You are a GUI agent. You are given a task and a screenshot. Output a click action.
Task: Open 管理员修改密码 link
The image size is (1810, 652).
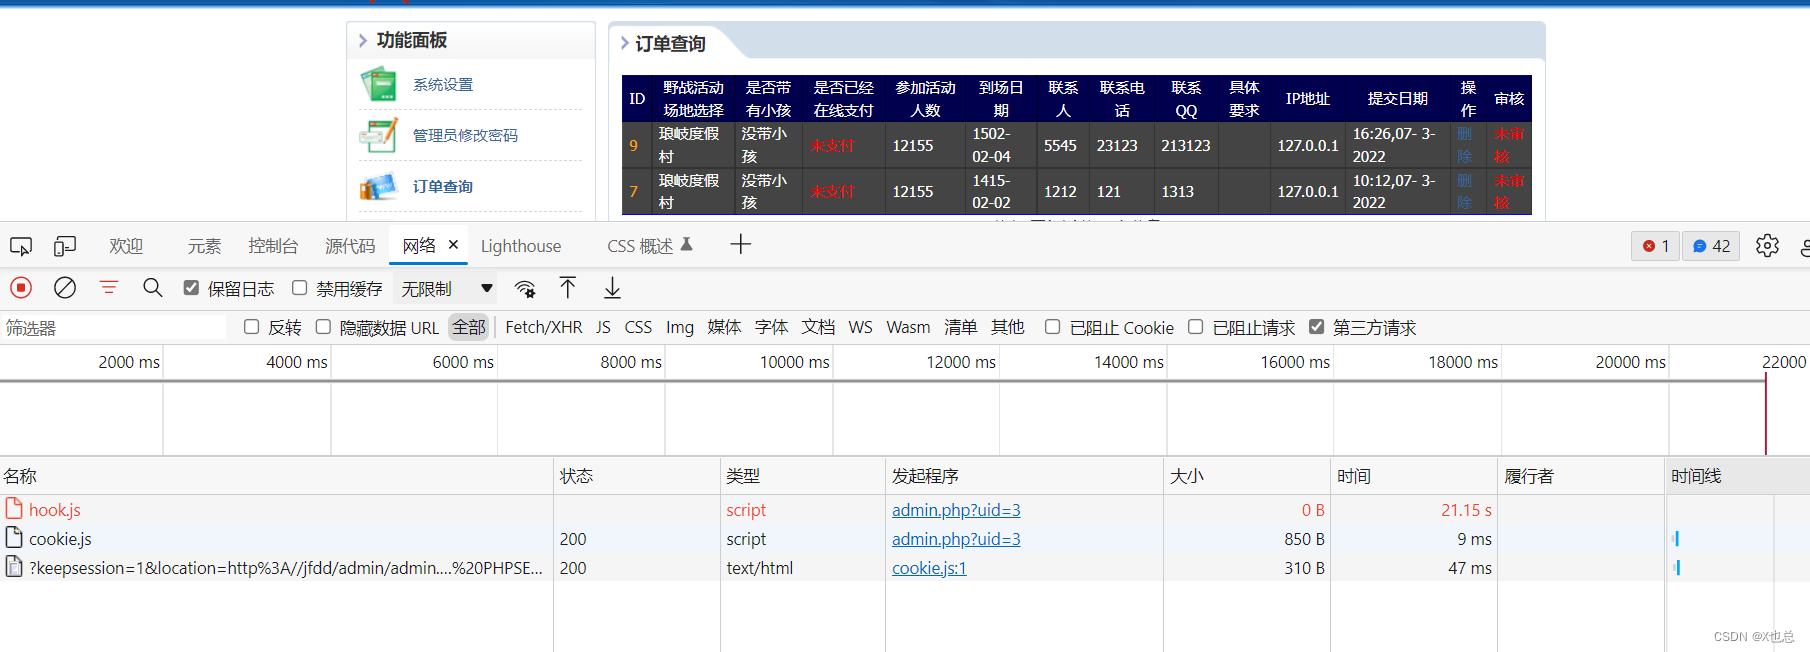pyautogui.click(x=465, y=135)
